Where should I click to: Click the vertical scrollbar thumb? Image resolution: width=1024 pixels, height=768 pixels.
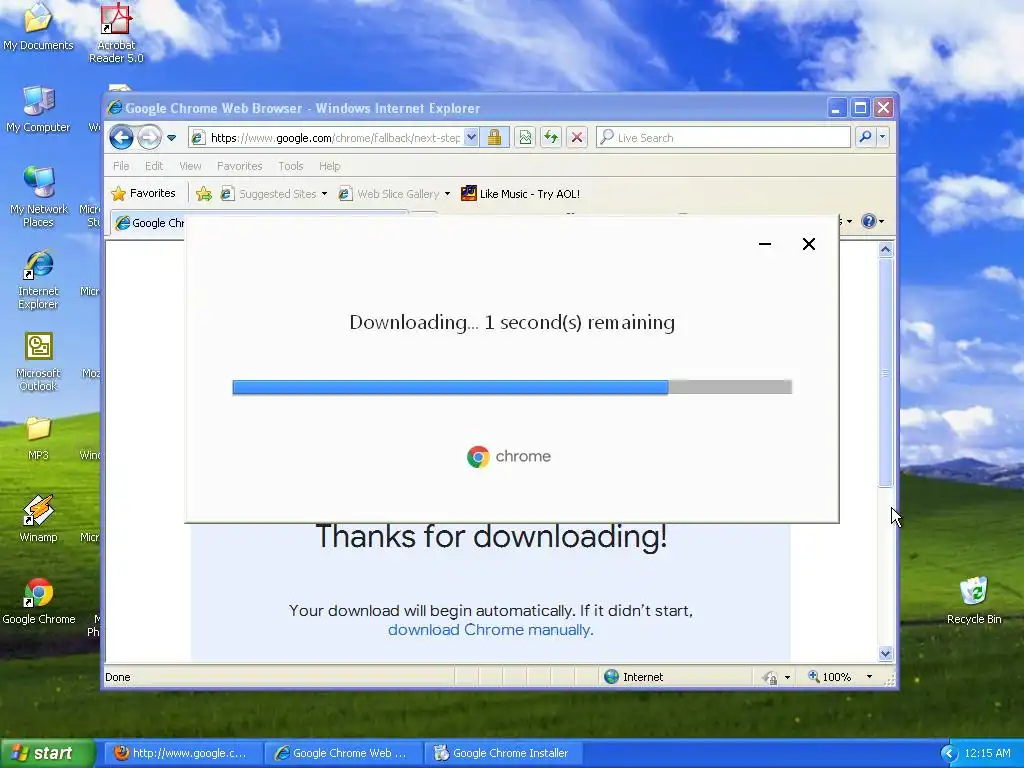(x=886, y=372)
